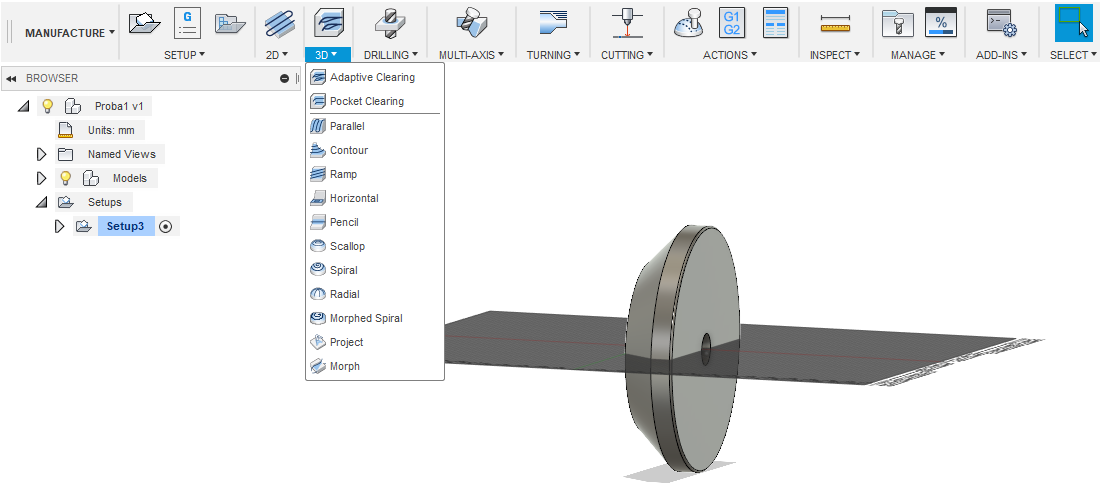The image size is (1100, 500).
Task: Open the MULTI-AXIS dropdown label
Action: [x=471, y=55]
